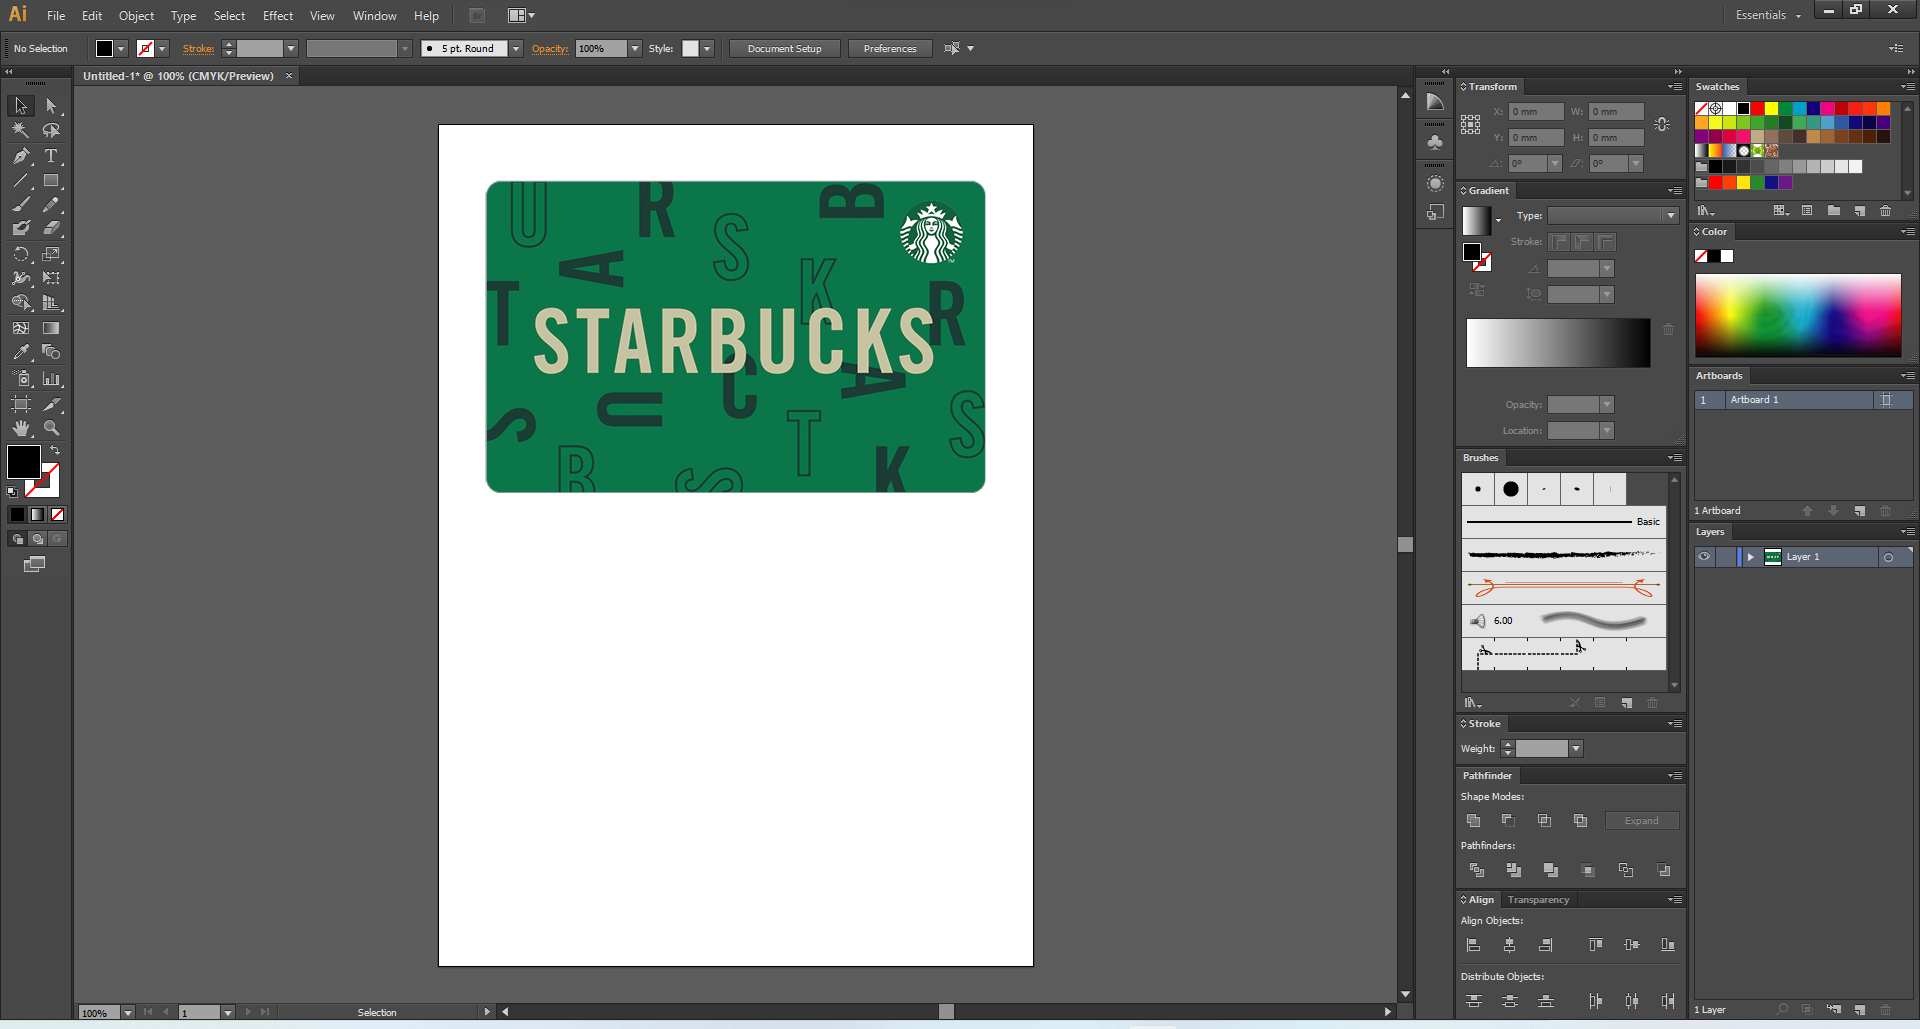Toggle Layer 1 visibility eye
1920x1029 pixels.
point(1704,557)
